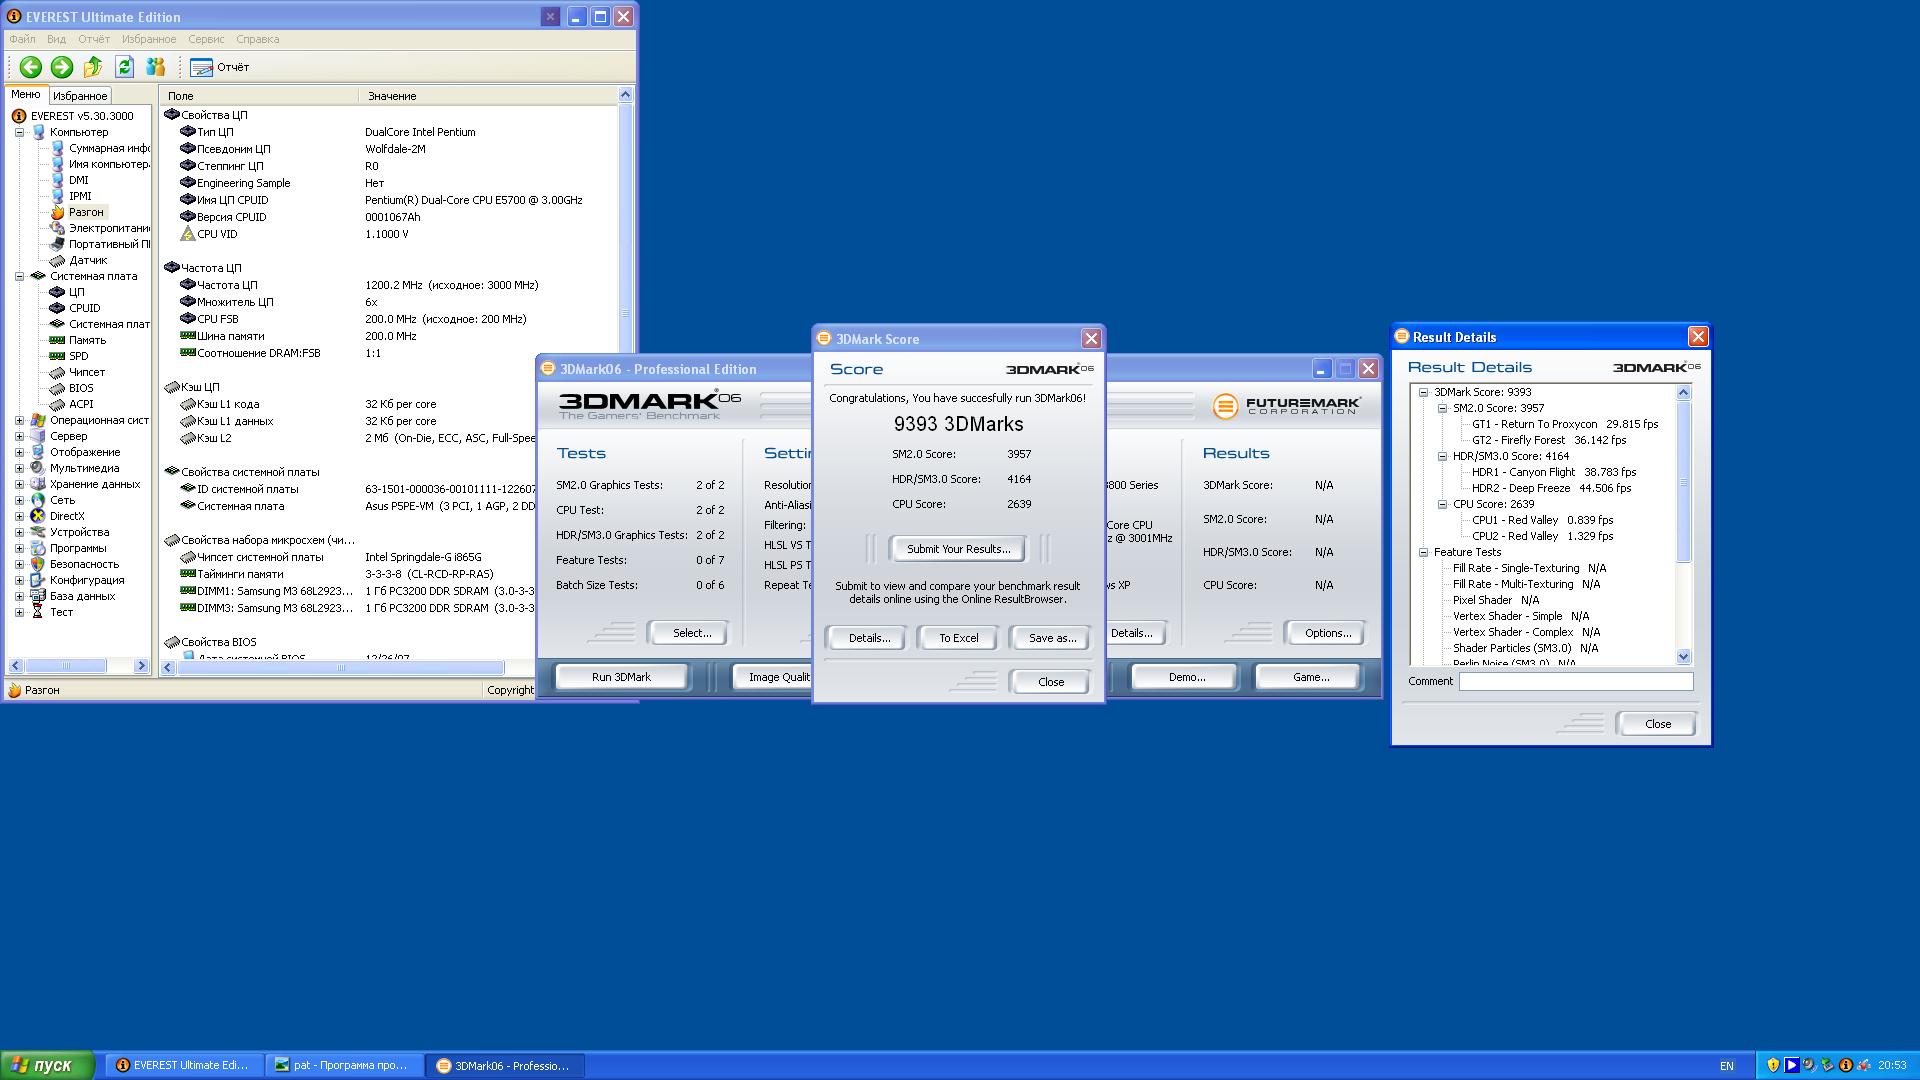Collapse the Feature Tests node
The width and height of the screenshot is (1920, 1080).
click(1423, 552)
